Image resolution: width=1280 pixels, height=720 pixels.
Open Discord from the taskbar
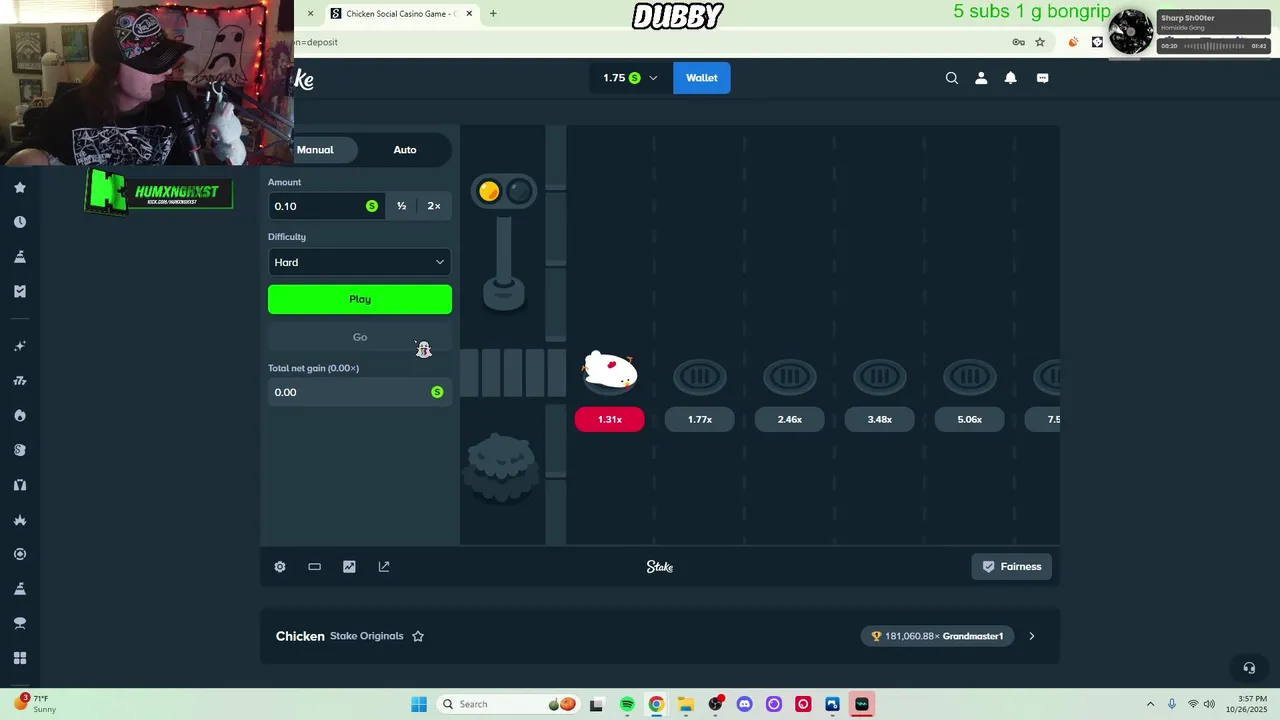[744, 704]
